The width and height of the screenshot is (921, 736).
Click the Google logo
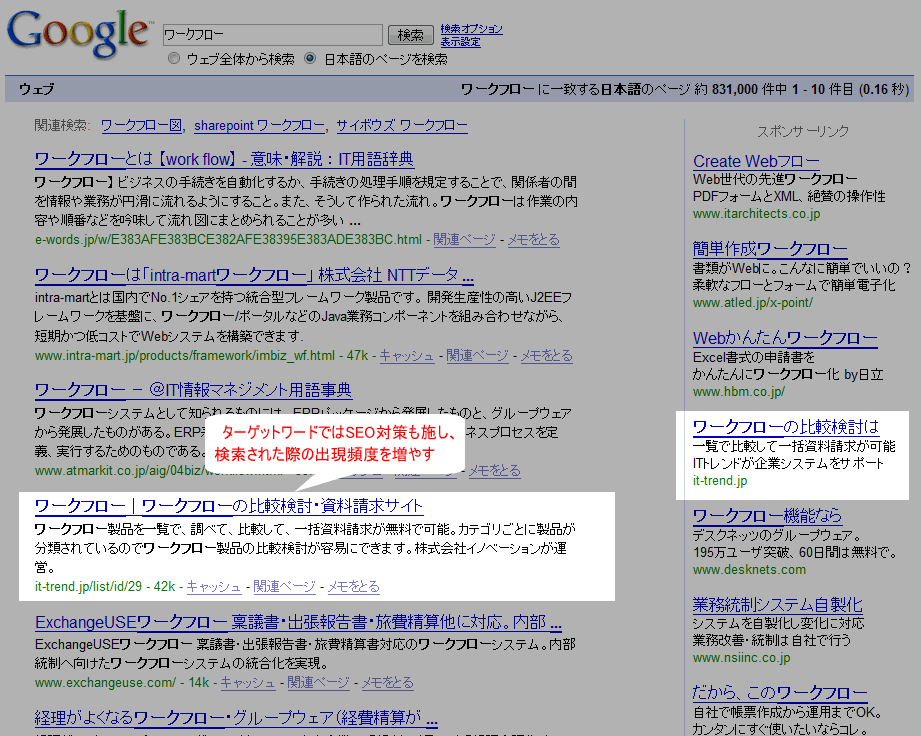(76, 34)
